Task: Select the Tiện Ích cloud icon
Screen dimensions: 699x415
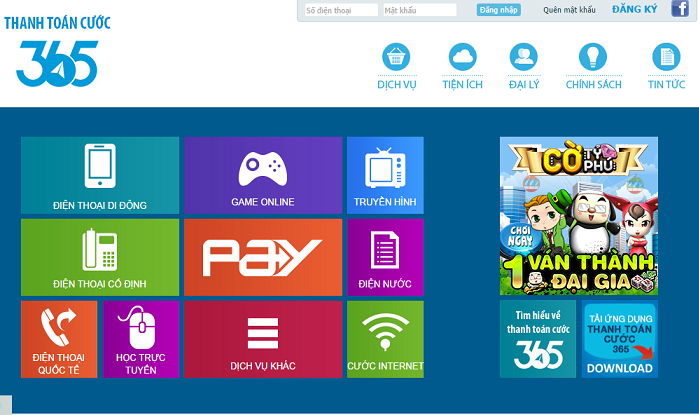Action: tap(462, 57)
